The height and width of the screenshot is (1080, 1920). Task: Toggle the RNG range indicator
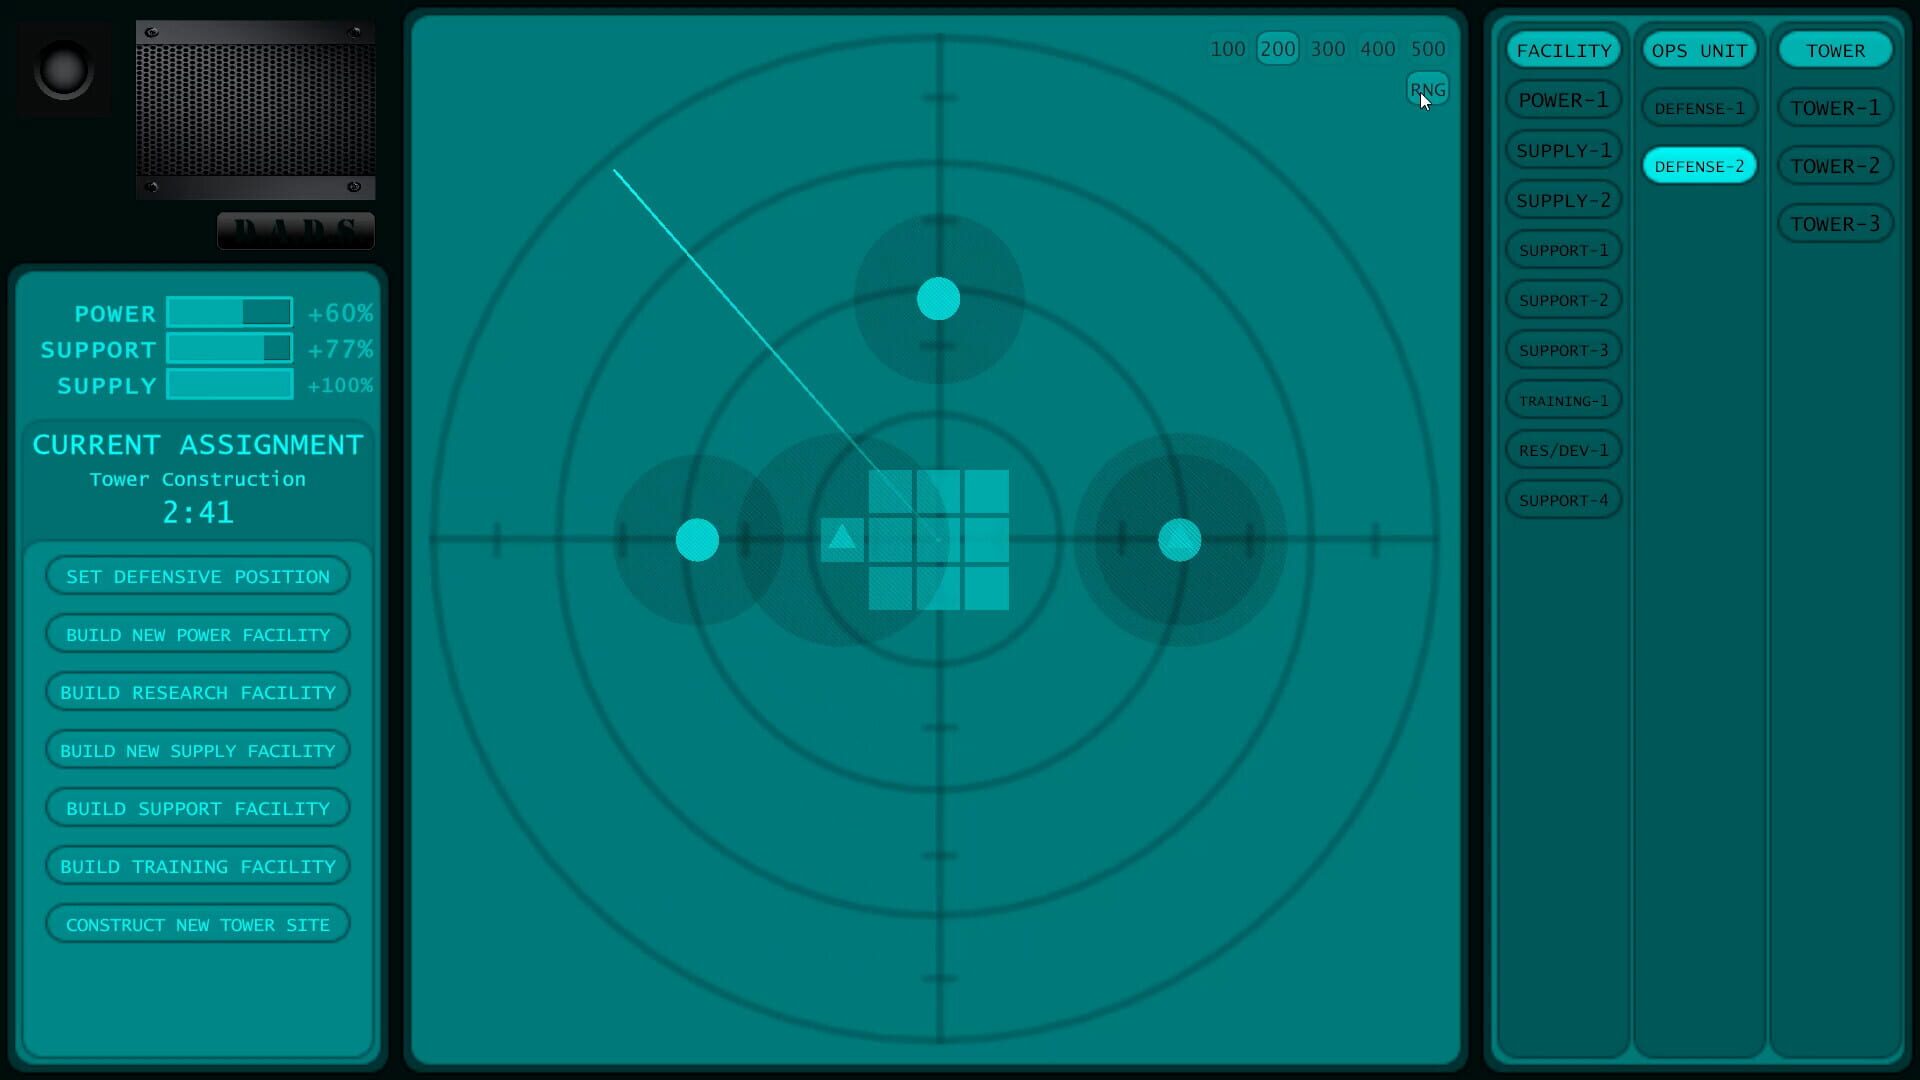tap(1427, 89)
